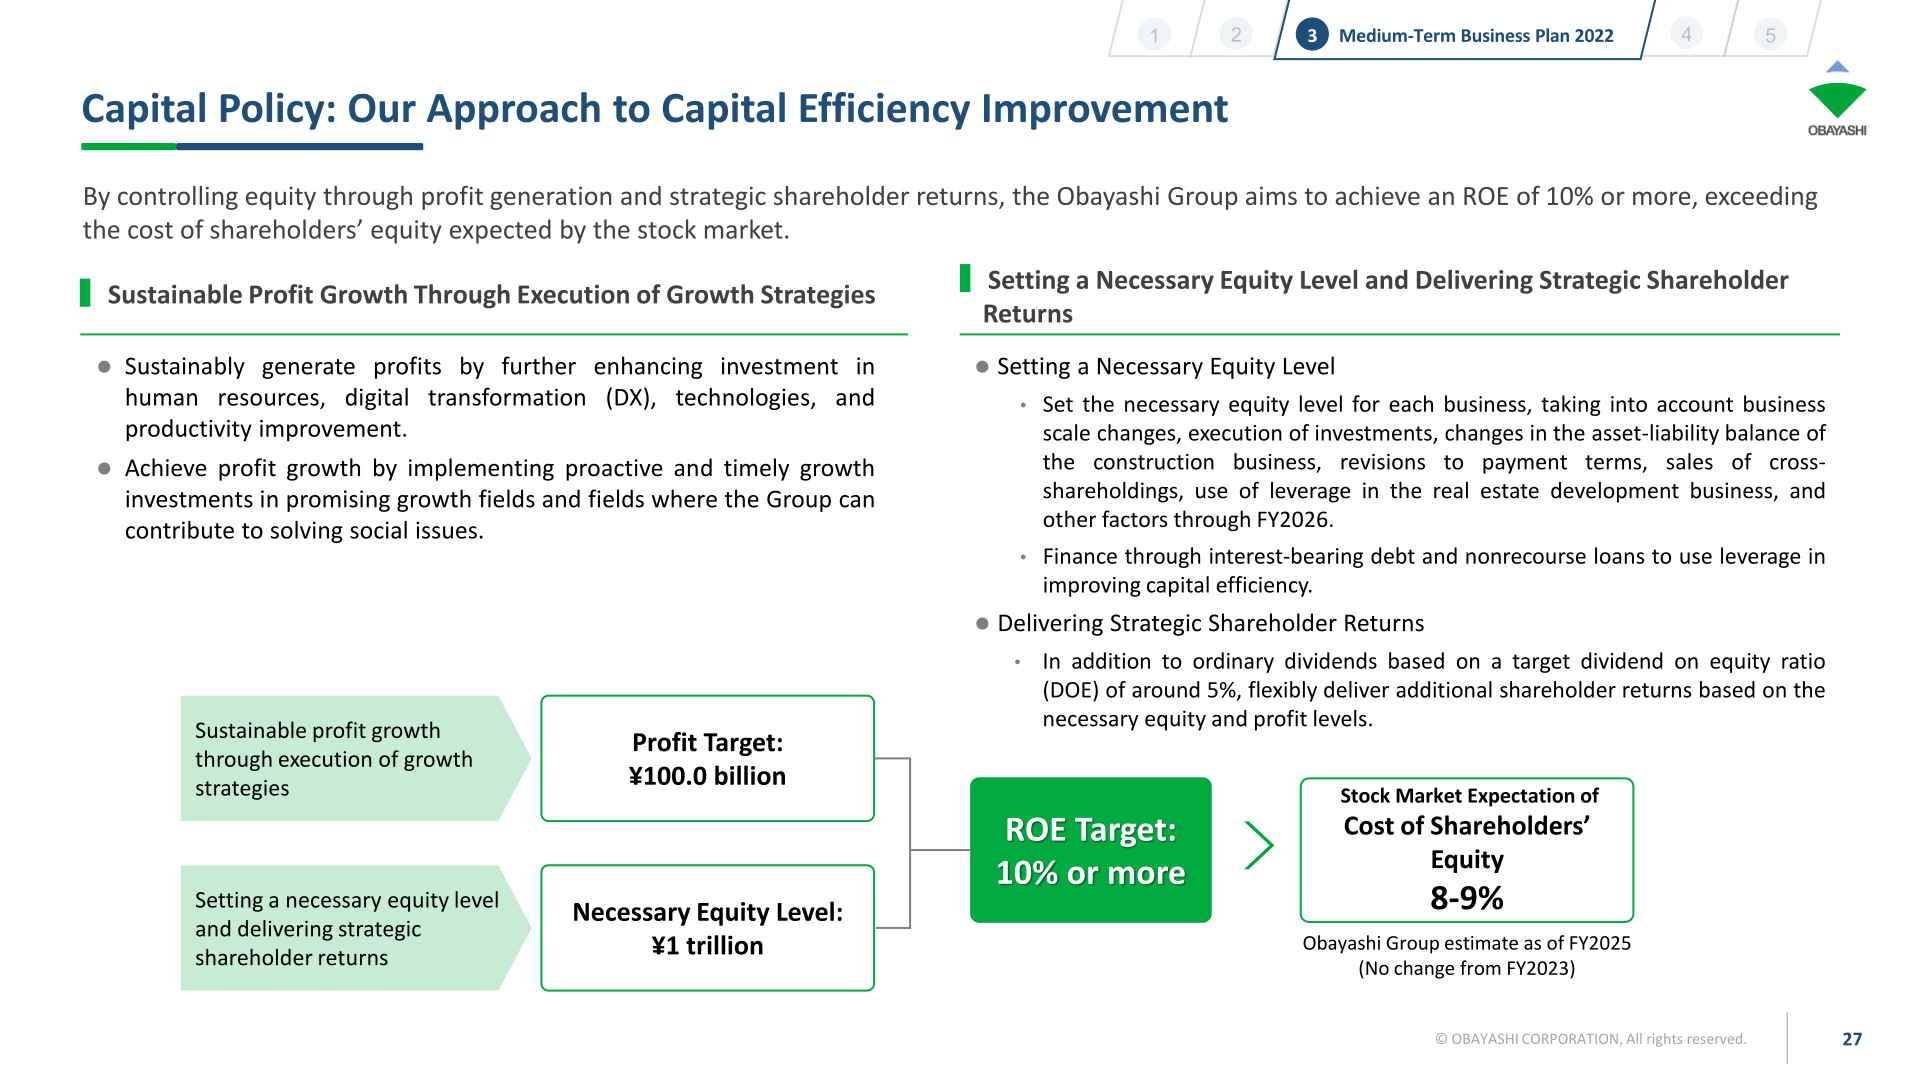Viewport: 1920px width, 1080px height.
Task: Click the slide title Capital Policy heading
Action: coord(655,109)
